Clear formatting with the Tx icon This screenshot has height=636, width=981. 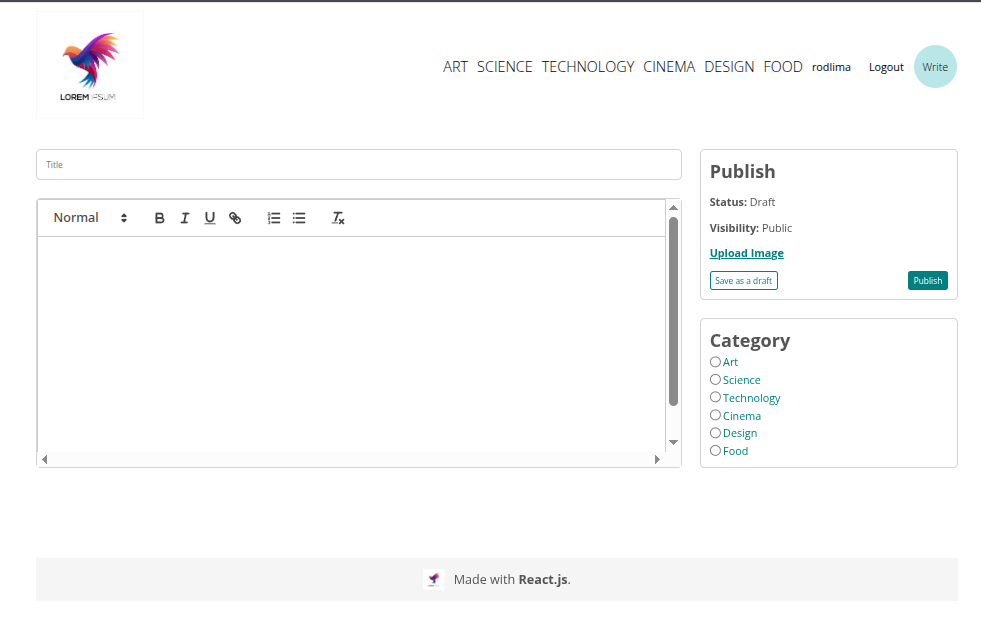[338, 218]
